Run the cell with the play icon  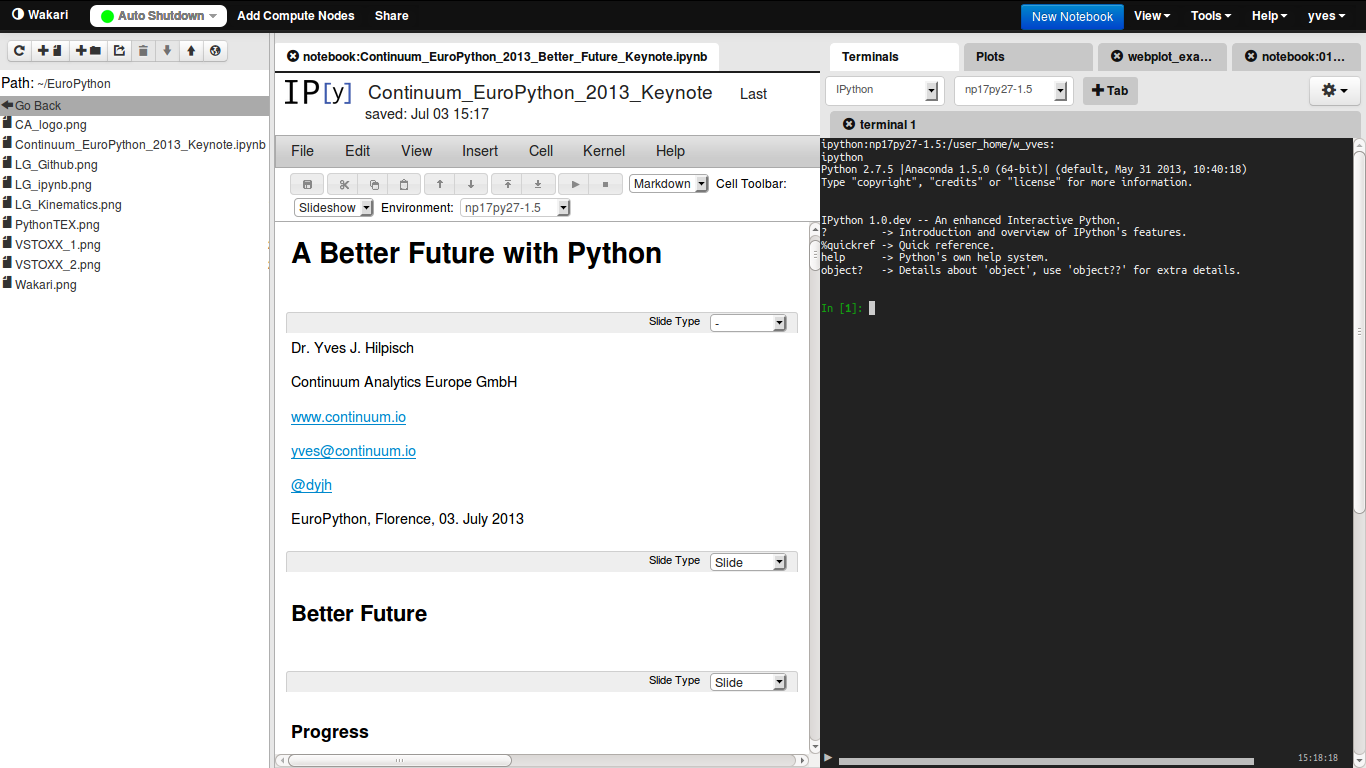point(574,184)
